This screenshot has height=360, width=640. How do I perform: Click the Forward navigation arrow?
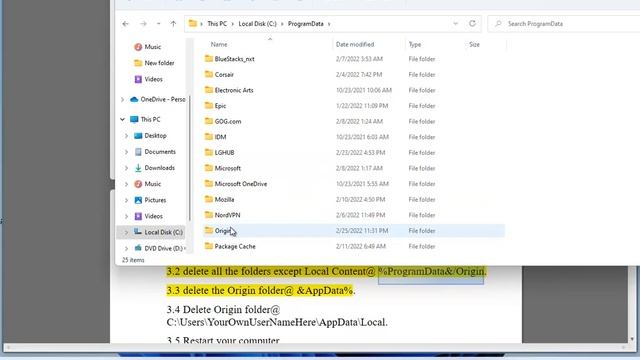pos(143,24)
